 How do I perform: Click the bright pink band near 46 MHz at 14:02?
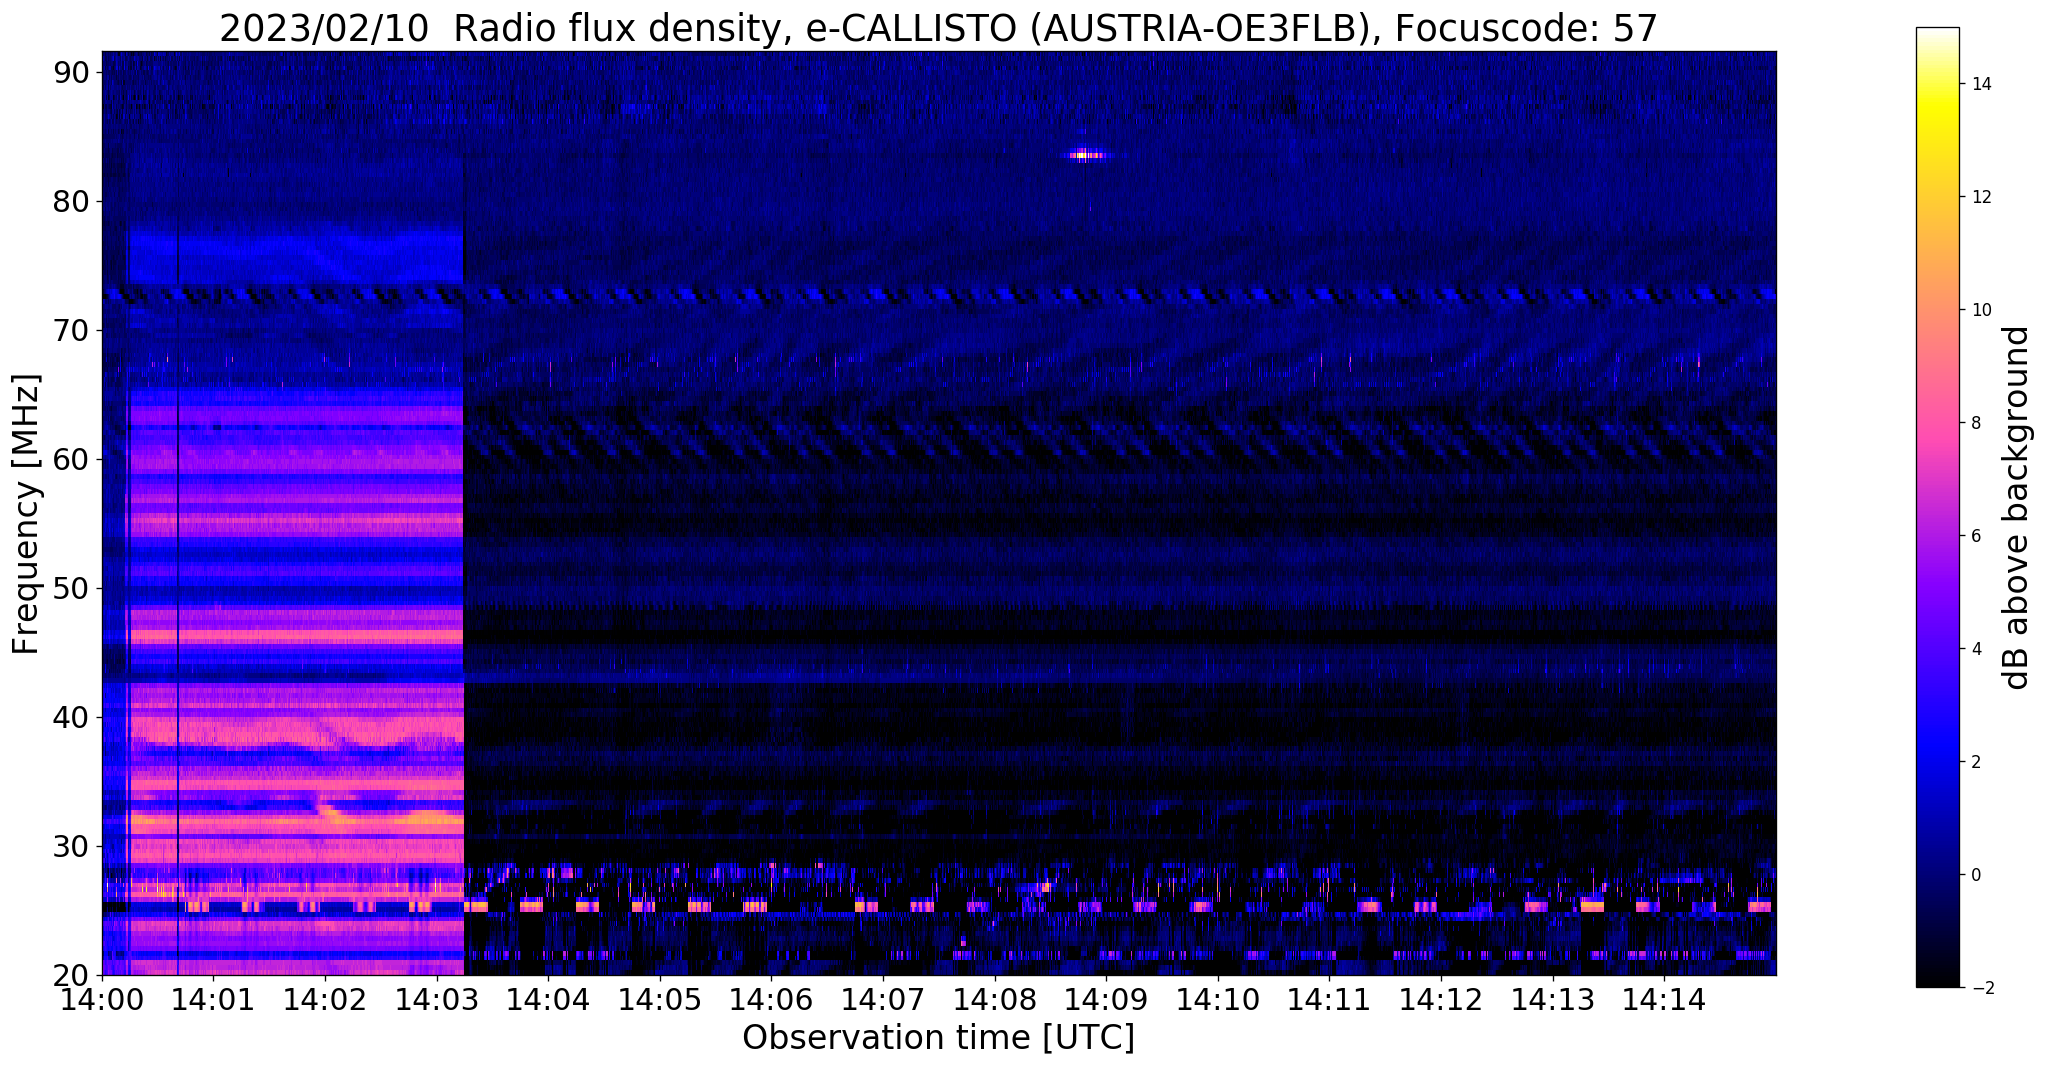297,634
